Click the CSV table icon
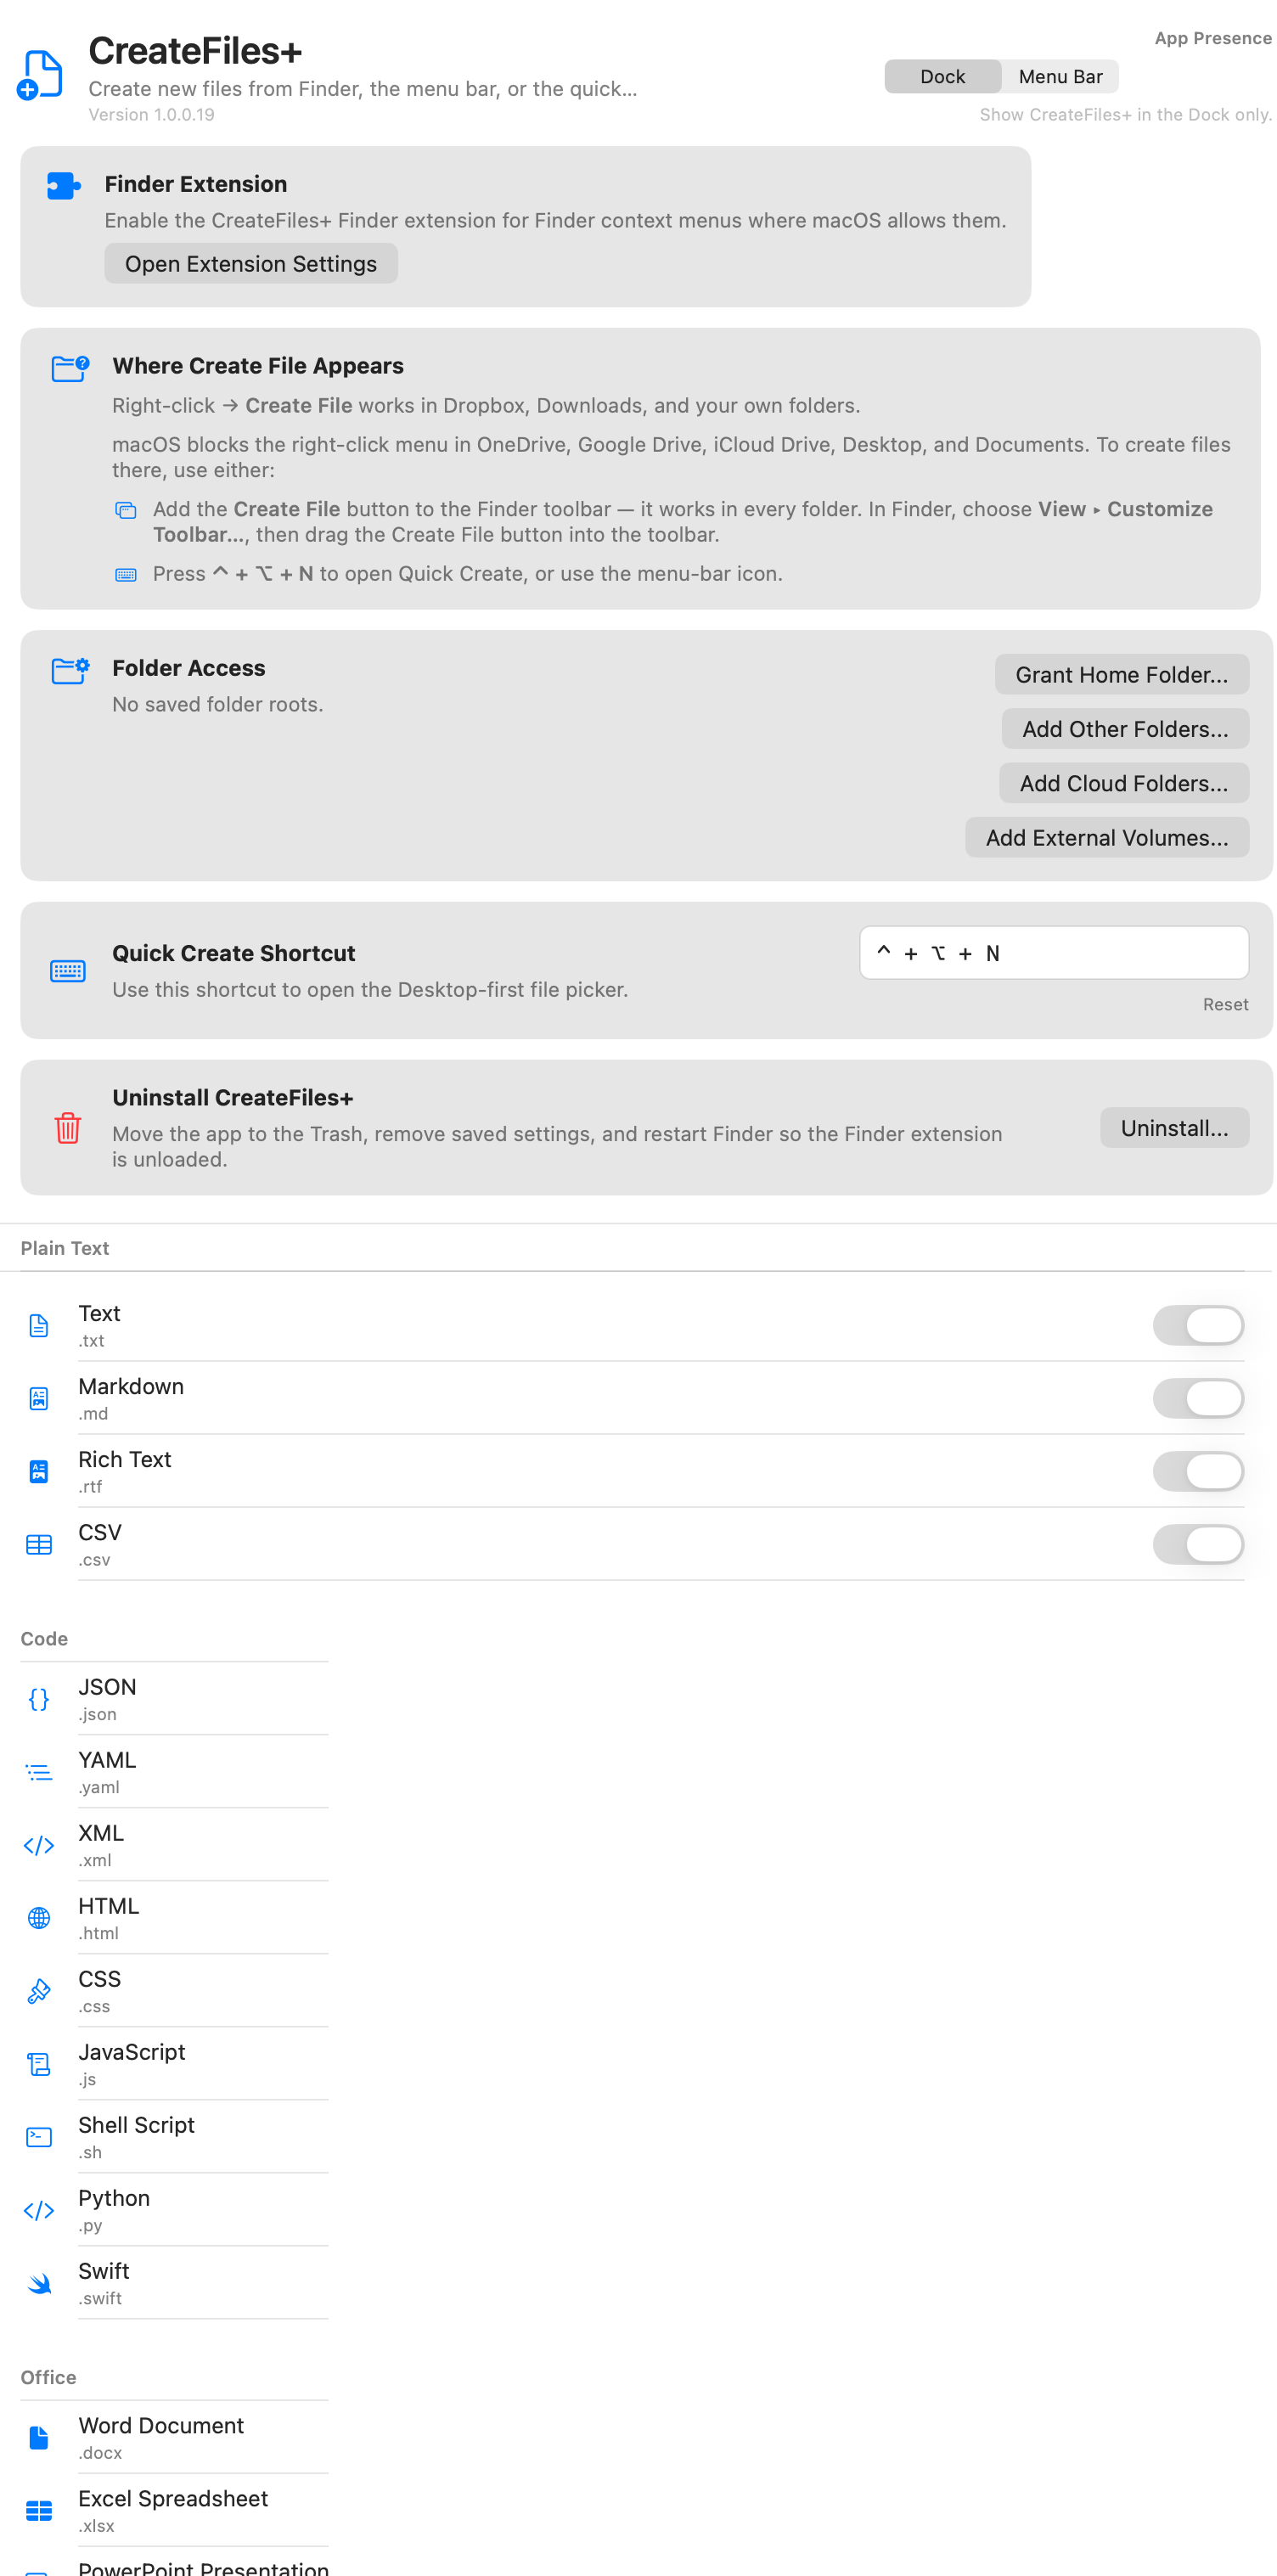The image size is (1277, 2576). click(39, 1544)
